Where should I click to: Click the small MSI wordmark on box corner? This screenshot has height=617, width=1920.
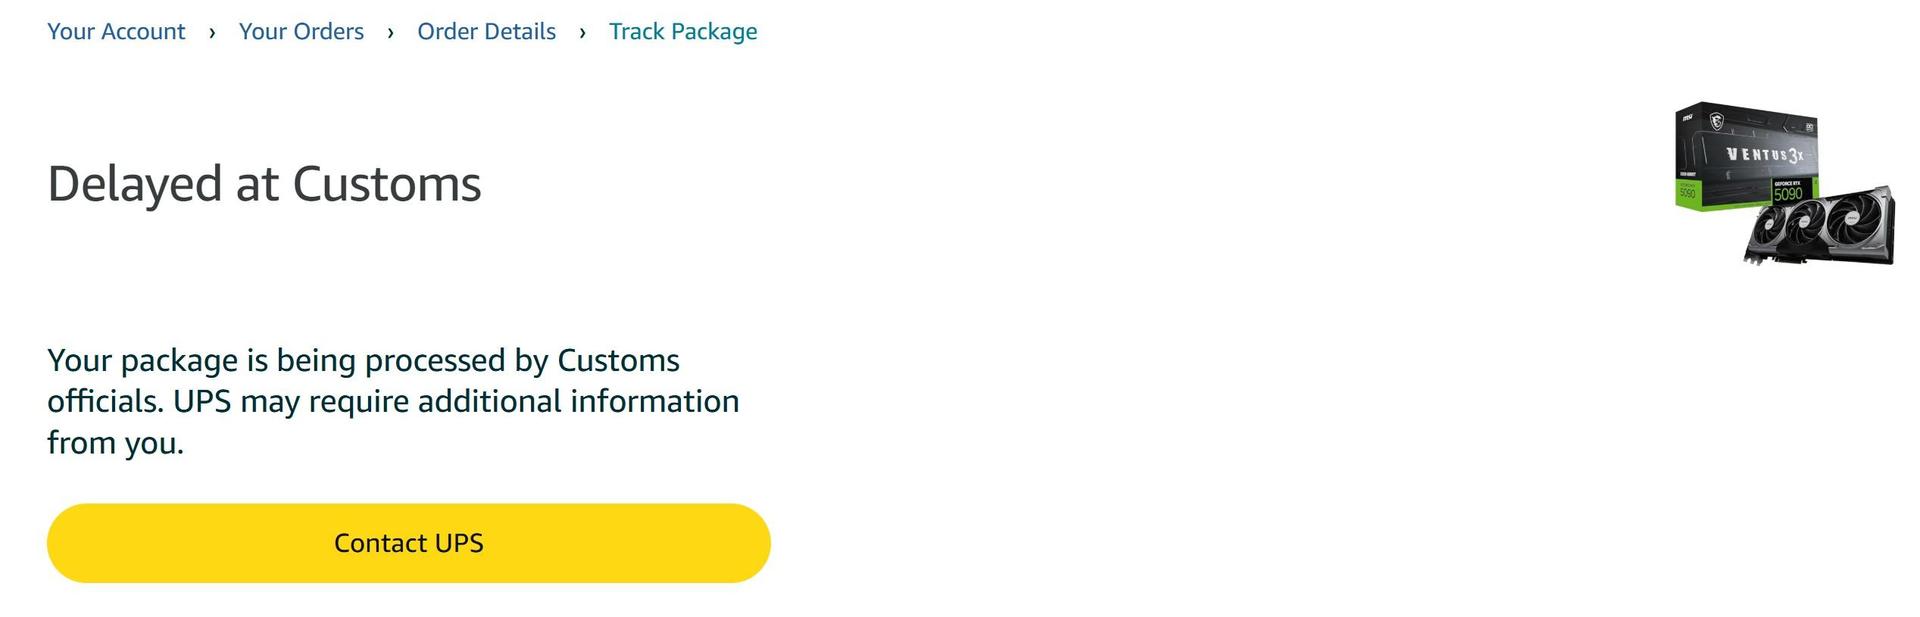[1687, 117]
